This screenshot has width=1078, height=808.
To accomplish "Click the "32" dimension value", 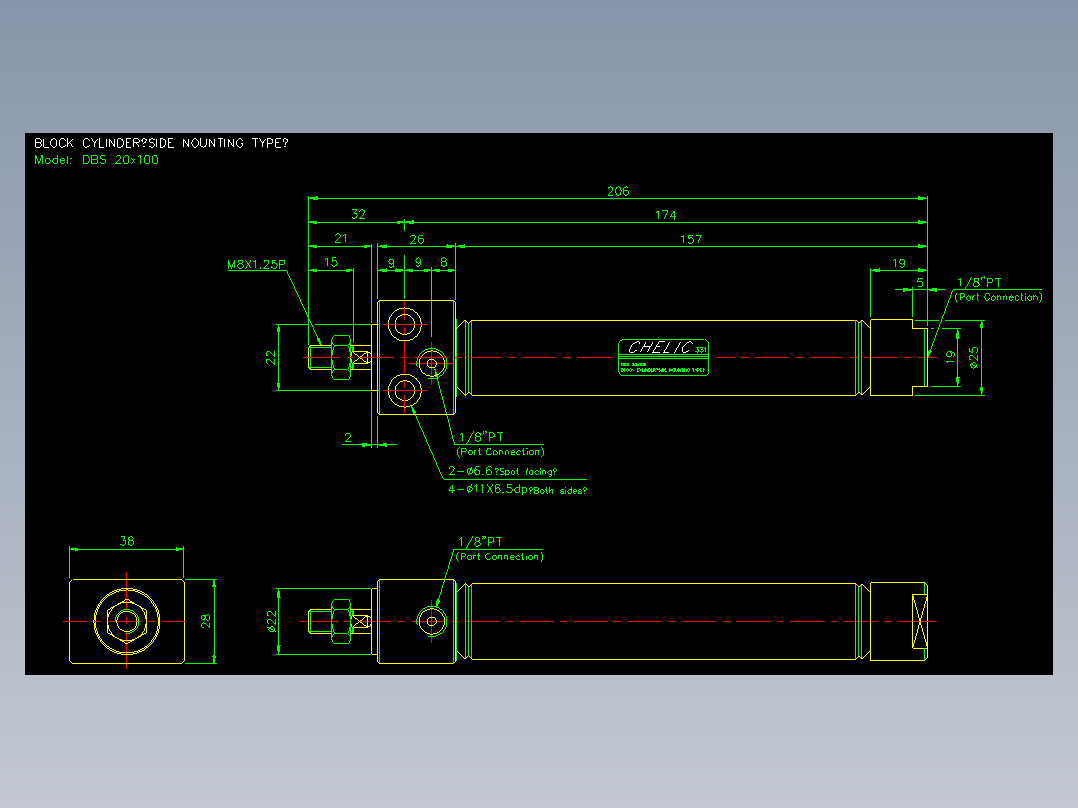I will [358, 214].
